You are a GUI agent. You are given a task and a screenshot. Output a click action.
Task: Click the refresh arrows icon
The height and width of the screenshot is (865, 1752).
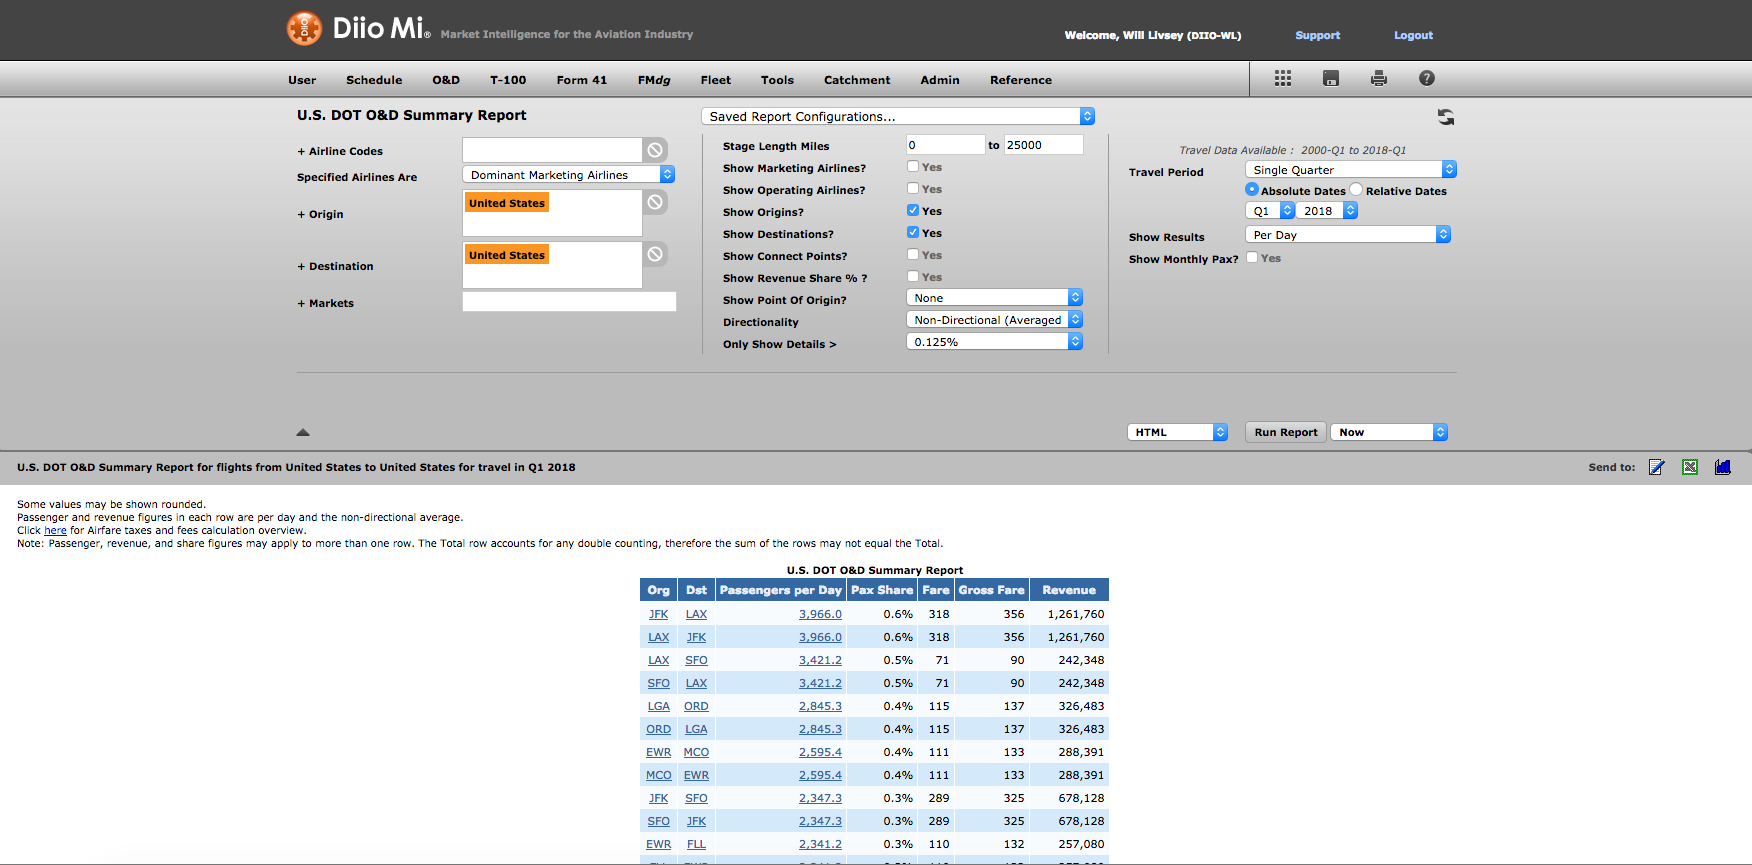[1446, 117]
